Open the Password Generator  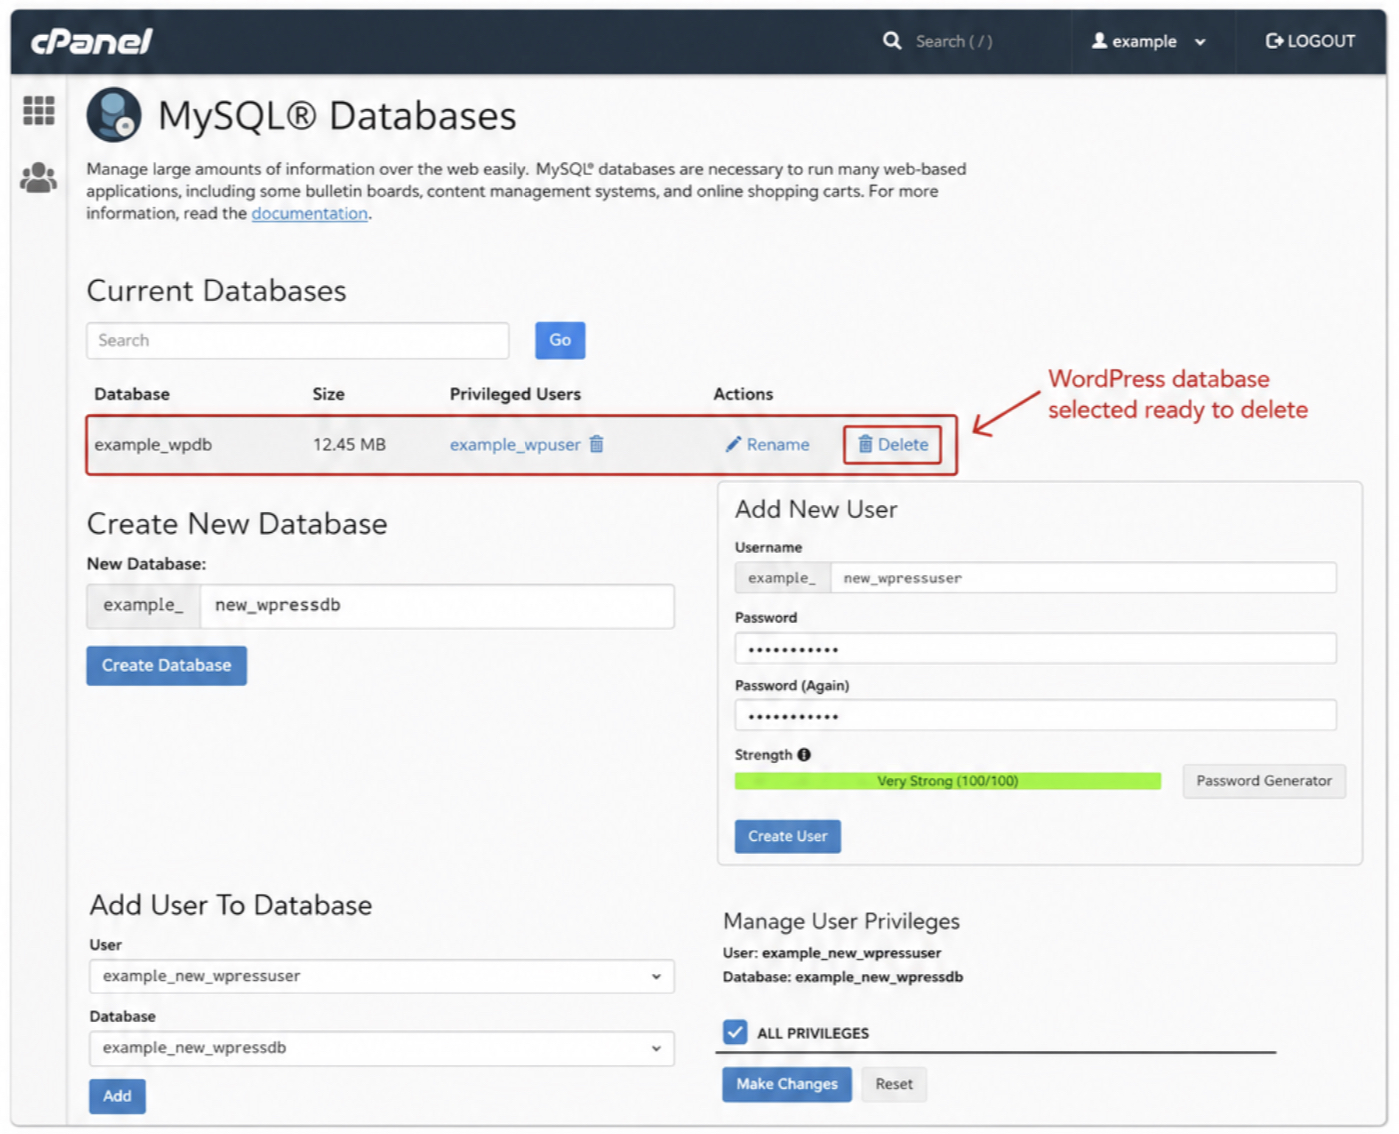pyautogui.click(x=1264, y=781)
